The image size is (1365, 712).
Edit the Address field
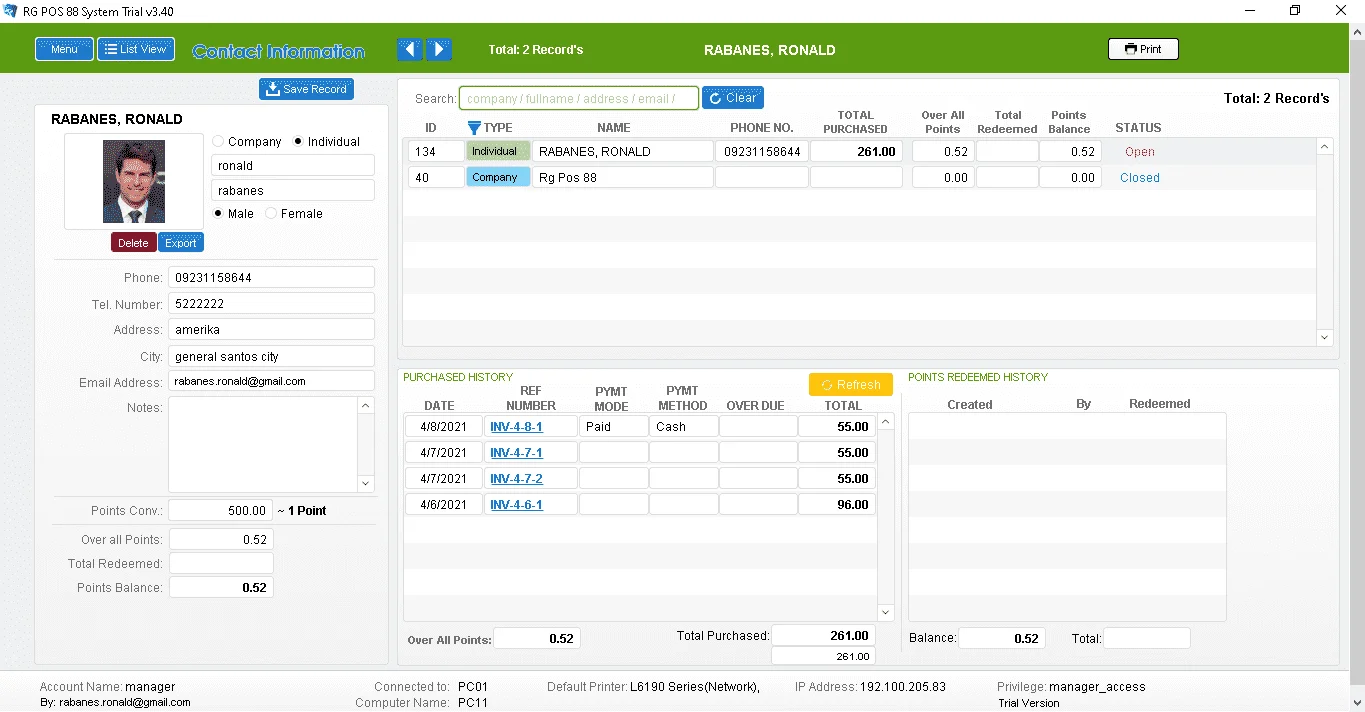point(272,330)
